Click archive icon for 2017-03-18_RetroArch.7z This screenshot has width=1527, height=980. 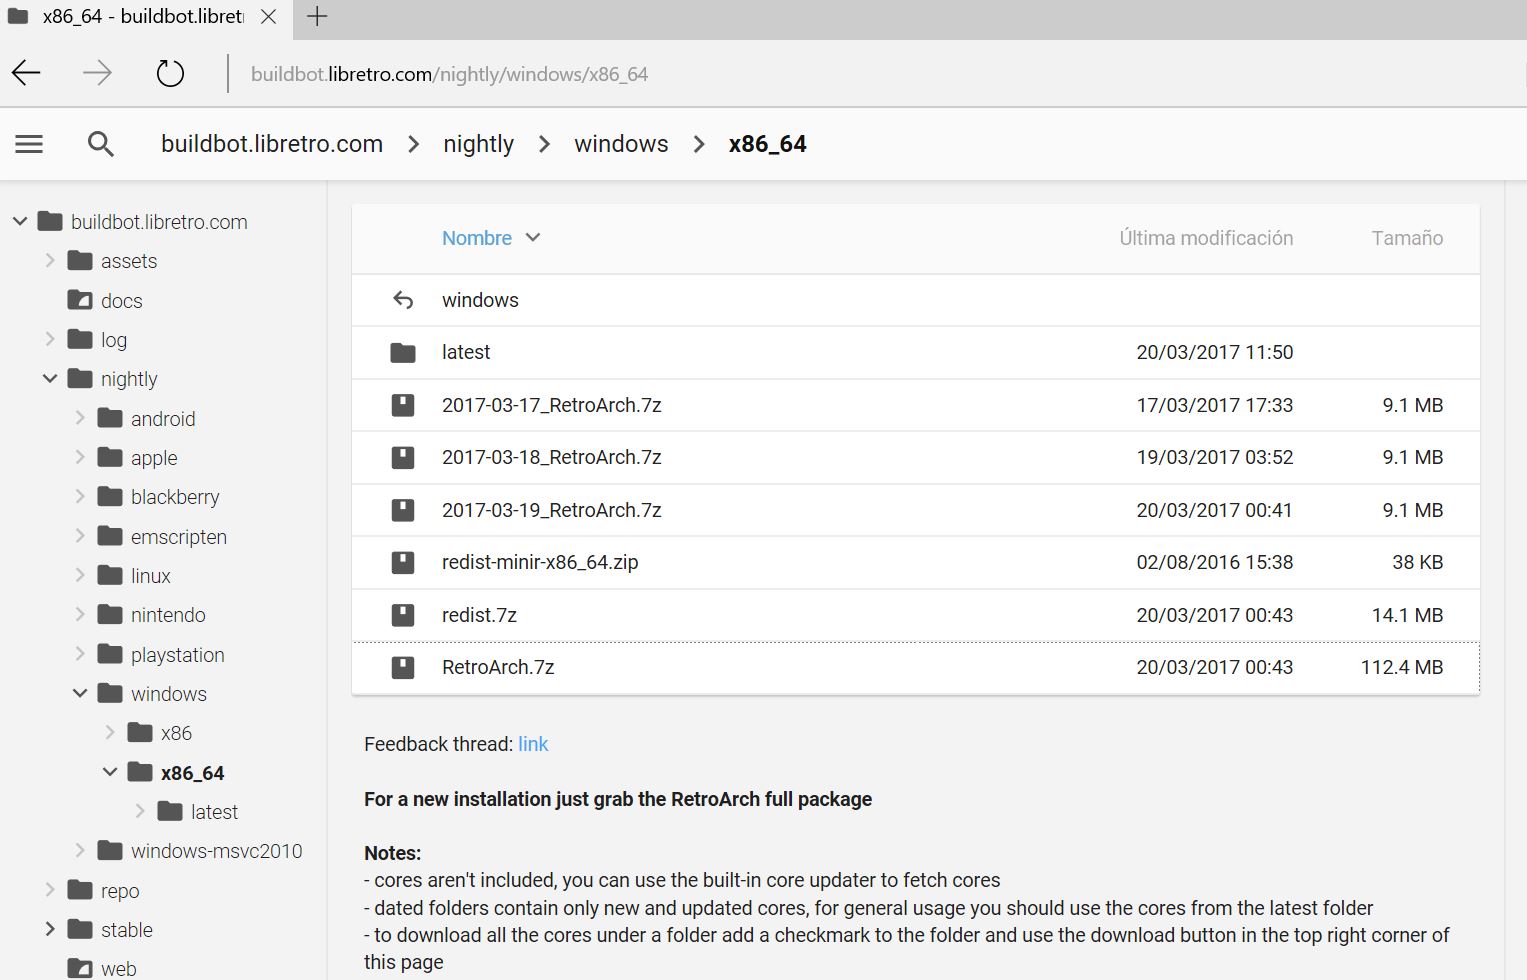tap(403, 457)
